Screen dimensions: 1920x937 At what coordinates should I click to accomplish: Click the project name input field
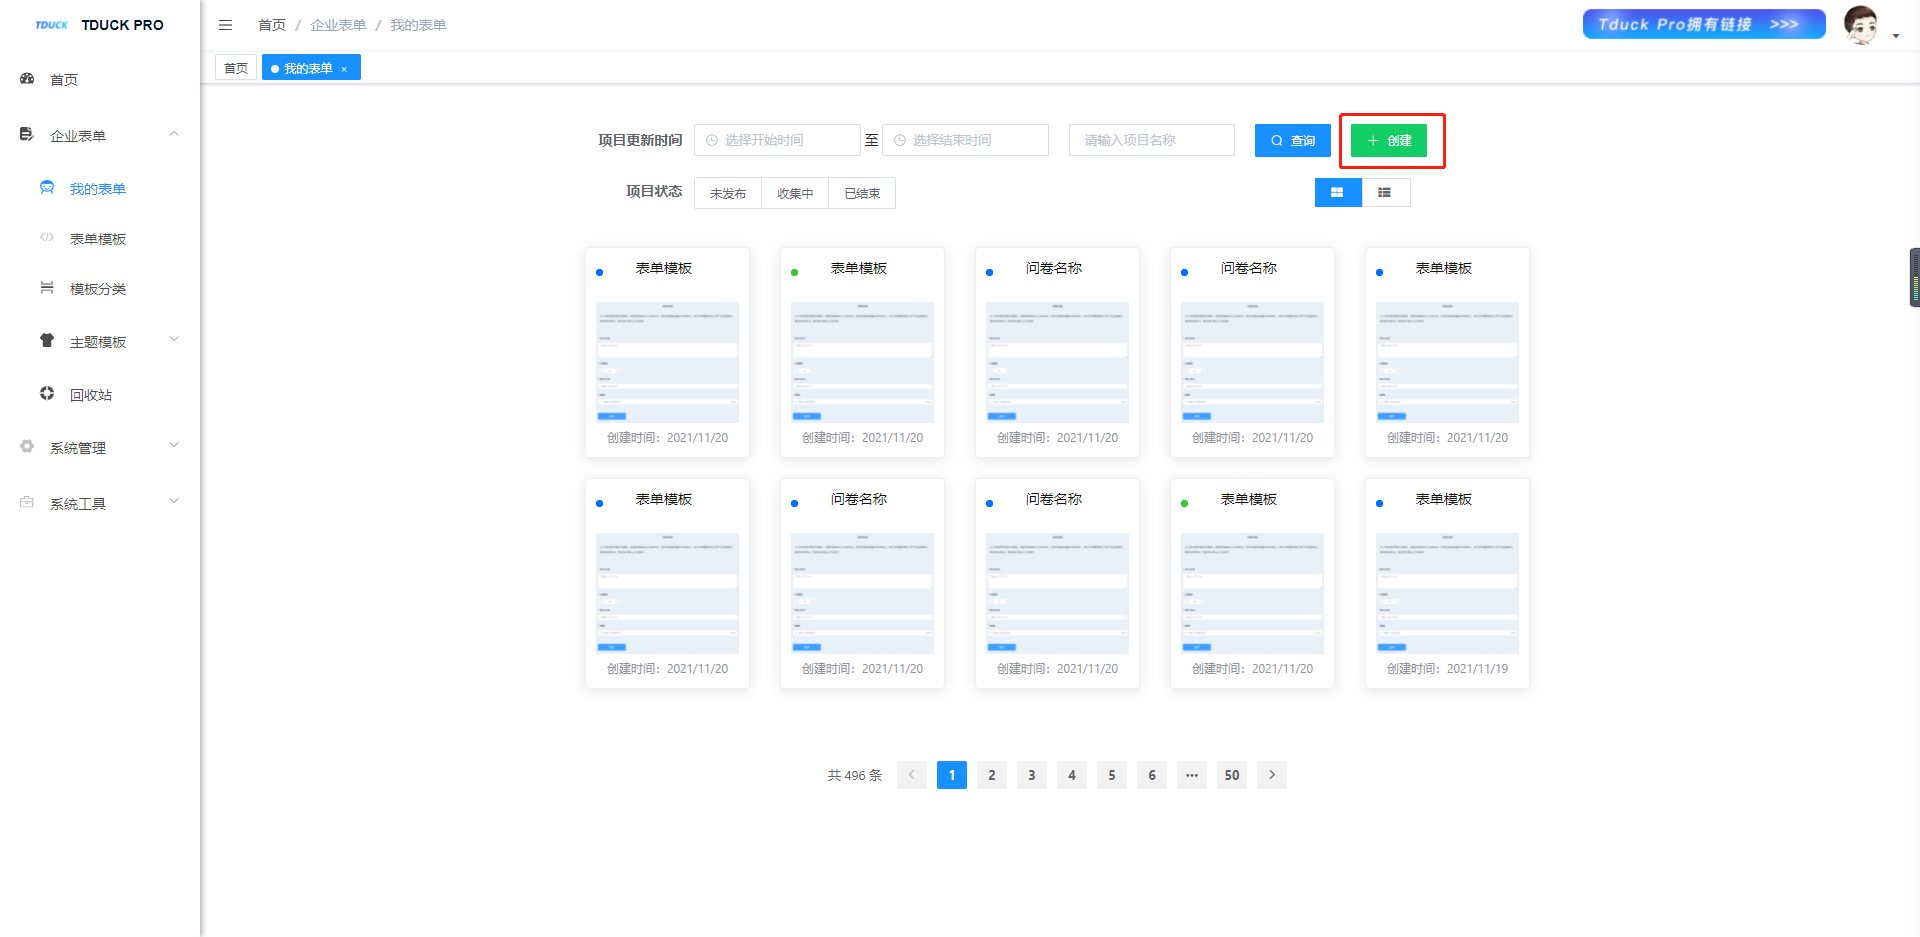click(1151, 140)
